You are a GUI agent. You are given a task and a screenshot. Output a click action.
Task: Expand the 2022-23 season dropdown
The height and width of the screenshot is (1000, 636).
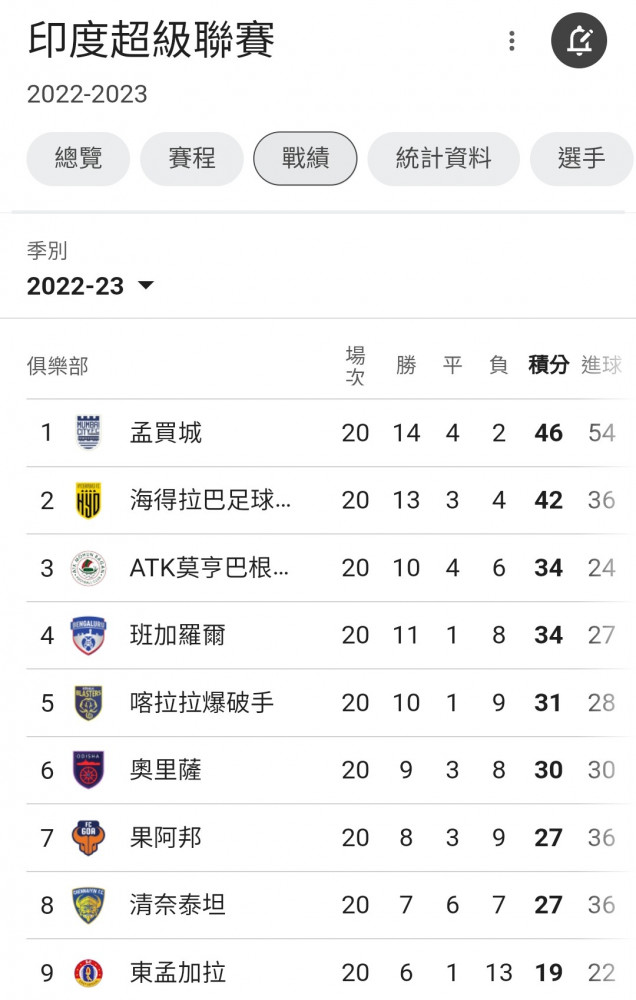coord(90,286)
